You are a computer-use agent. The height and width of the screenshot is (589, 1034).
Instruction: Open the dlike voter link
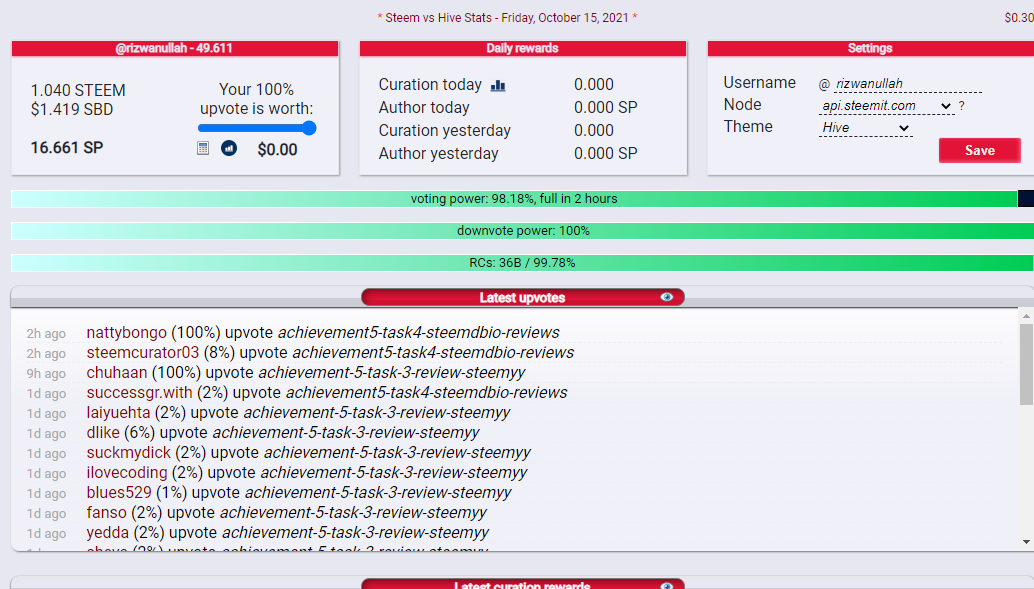click(x=103, y=433)
